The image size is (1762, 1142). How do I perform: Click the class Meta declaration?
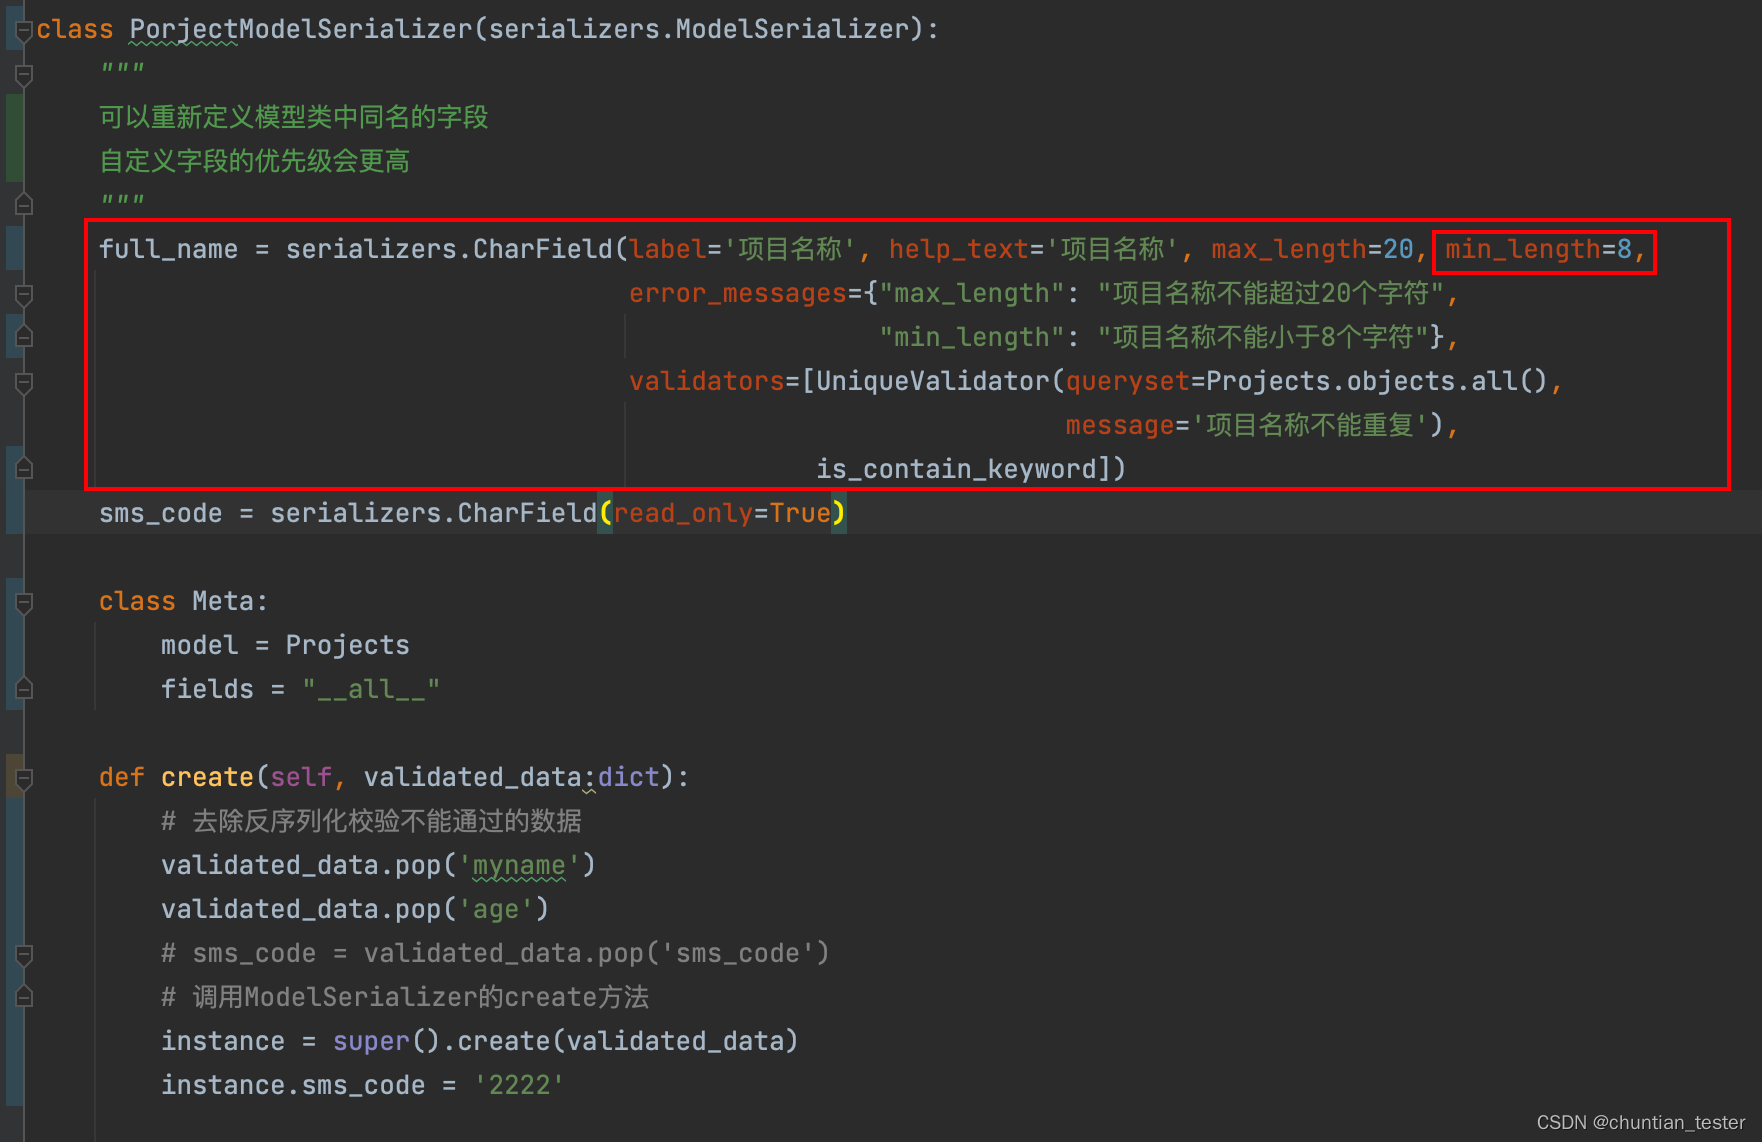(183, 601)
